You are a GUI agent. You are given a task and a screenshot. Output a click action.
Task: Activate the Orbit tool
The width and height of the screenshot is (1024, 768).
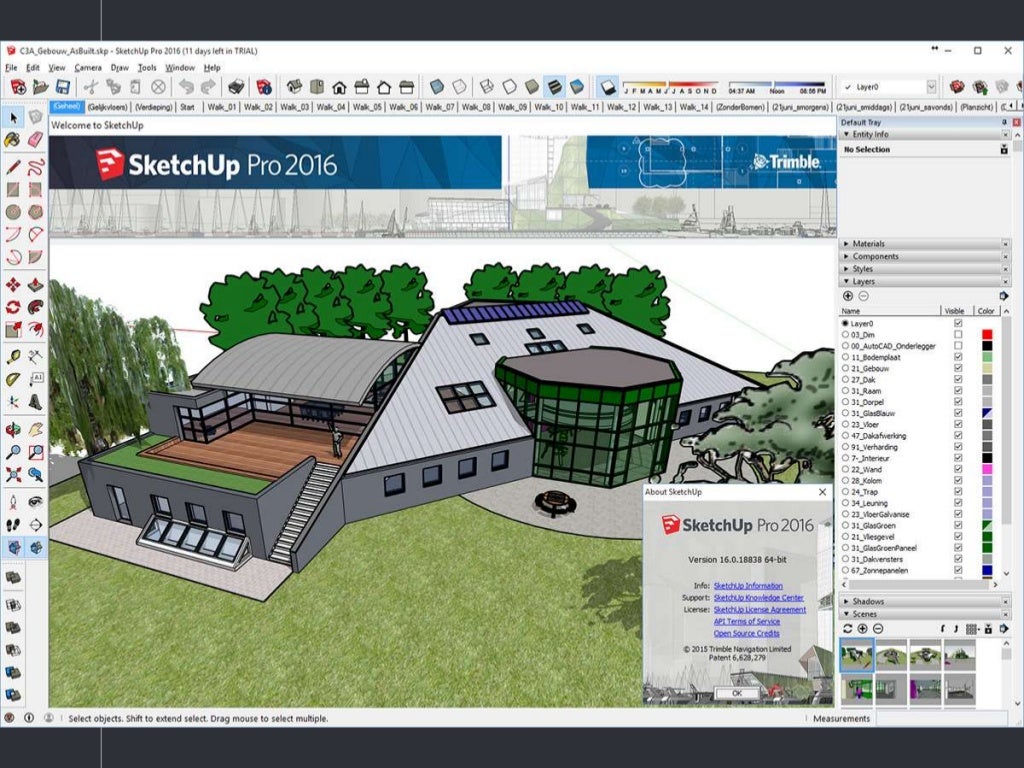13,430
